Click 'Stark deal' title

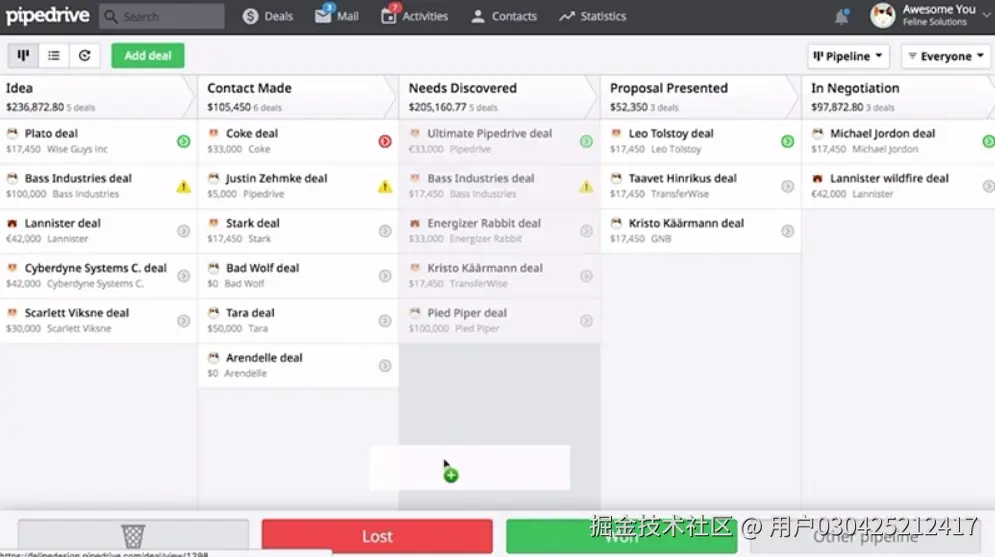(253, 223)
